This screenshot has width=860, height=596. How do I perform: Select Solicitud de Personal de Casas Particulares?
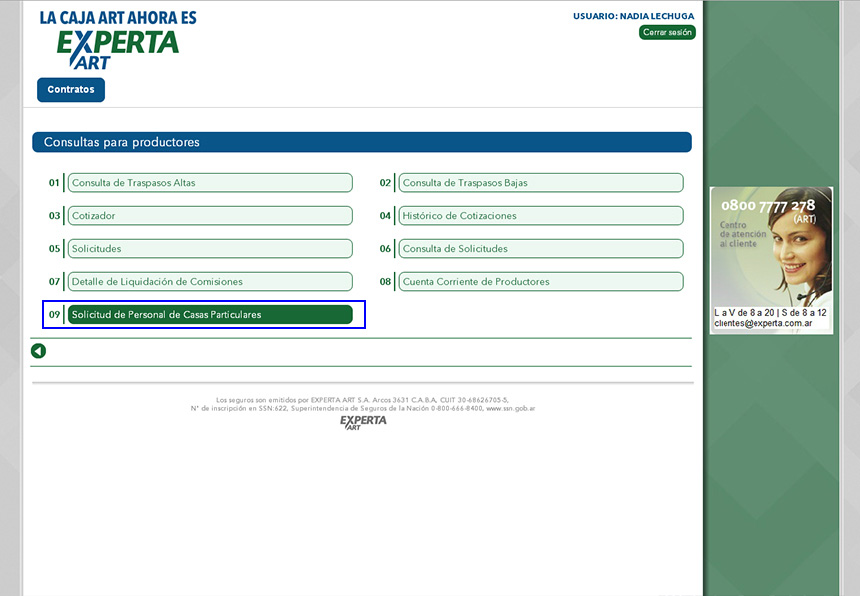click(x=210, y=314)
